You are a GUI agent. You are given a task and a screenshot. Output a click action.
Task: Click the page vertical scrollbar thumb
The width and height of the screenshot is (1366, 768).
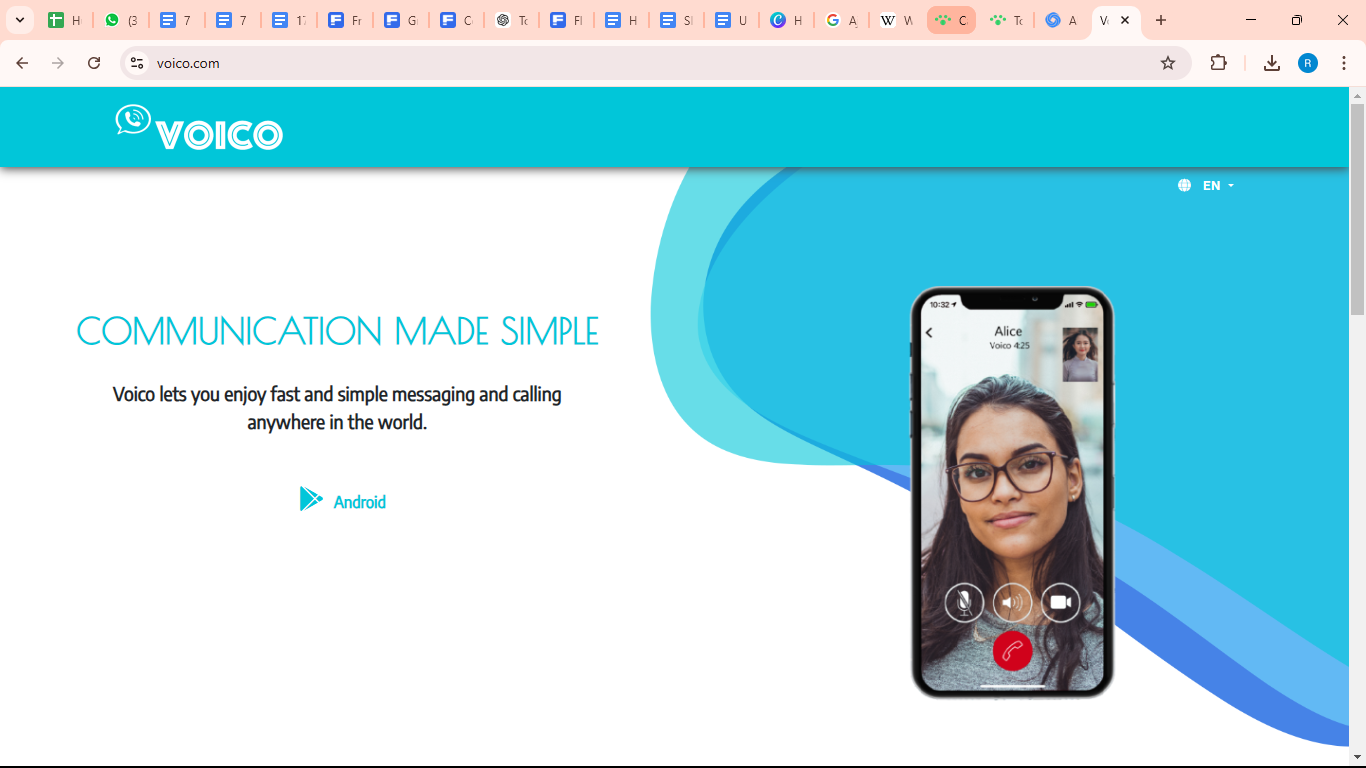pyautogui.click(x=1357, y=208)
